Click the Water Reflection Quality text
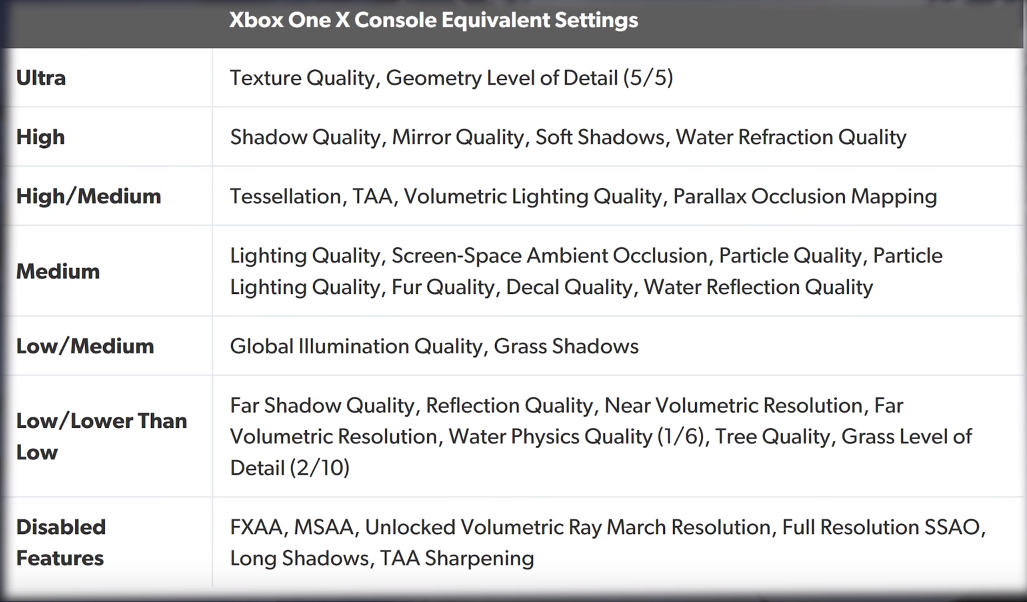The height and width of the screenshot is (602, 1027). 758,287
